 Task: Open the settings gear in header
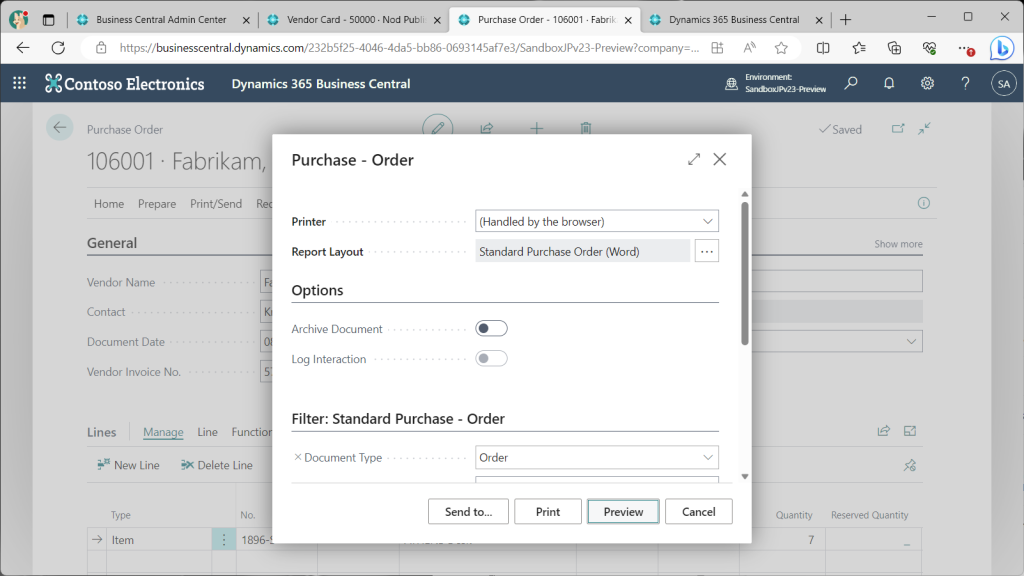(927, 83)
